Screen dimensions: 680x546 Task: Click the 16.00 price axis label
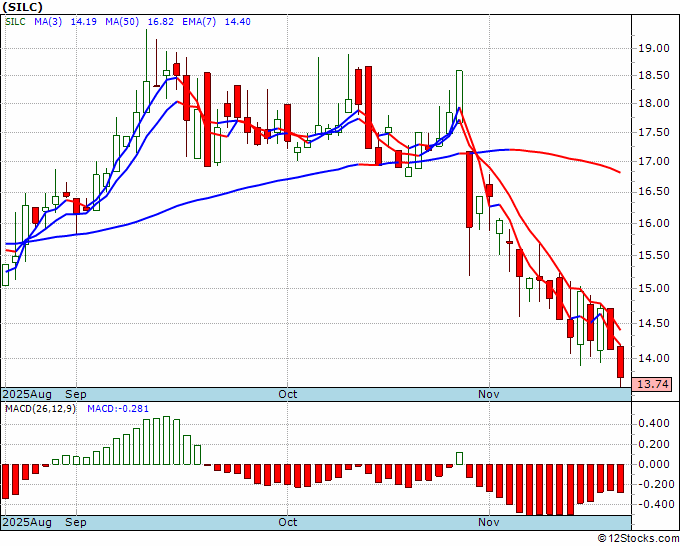(x=654, y=223)
